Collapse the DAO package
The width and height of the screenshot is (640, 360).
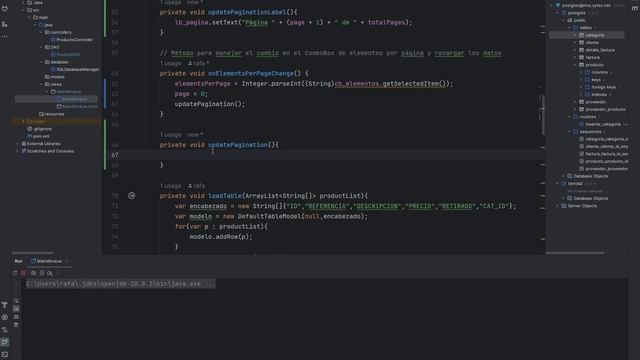pos(41,47)
